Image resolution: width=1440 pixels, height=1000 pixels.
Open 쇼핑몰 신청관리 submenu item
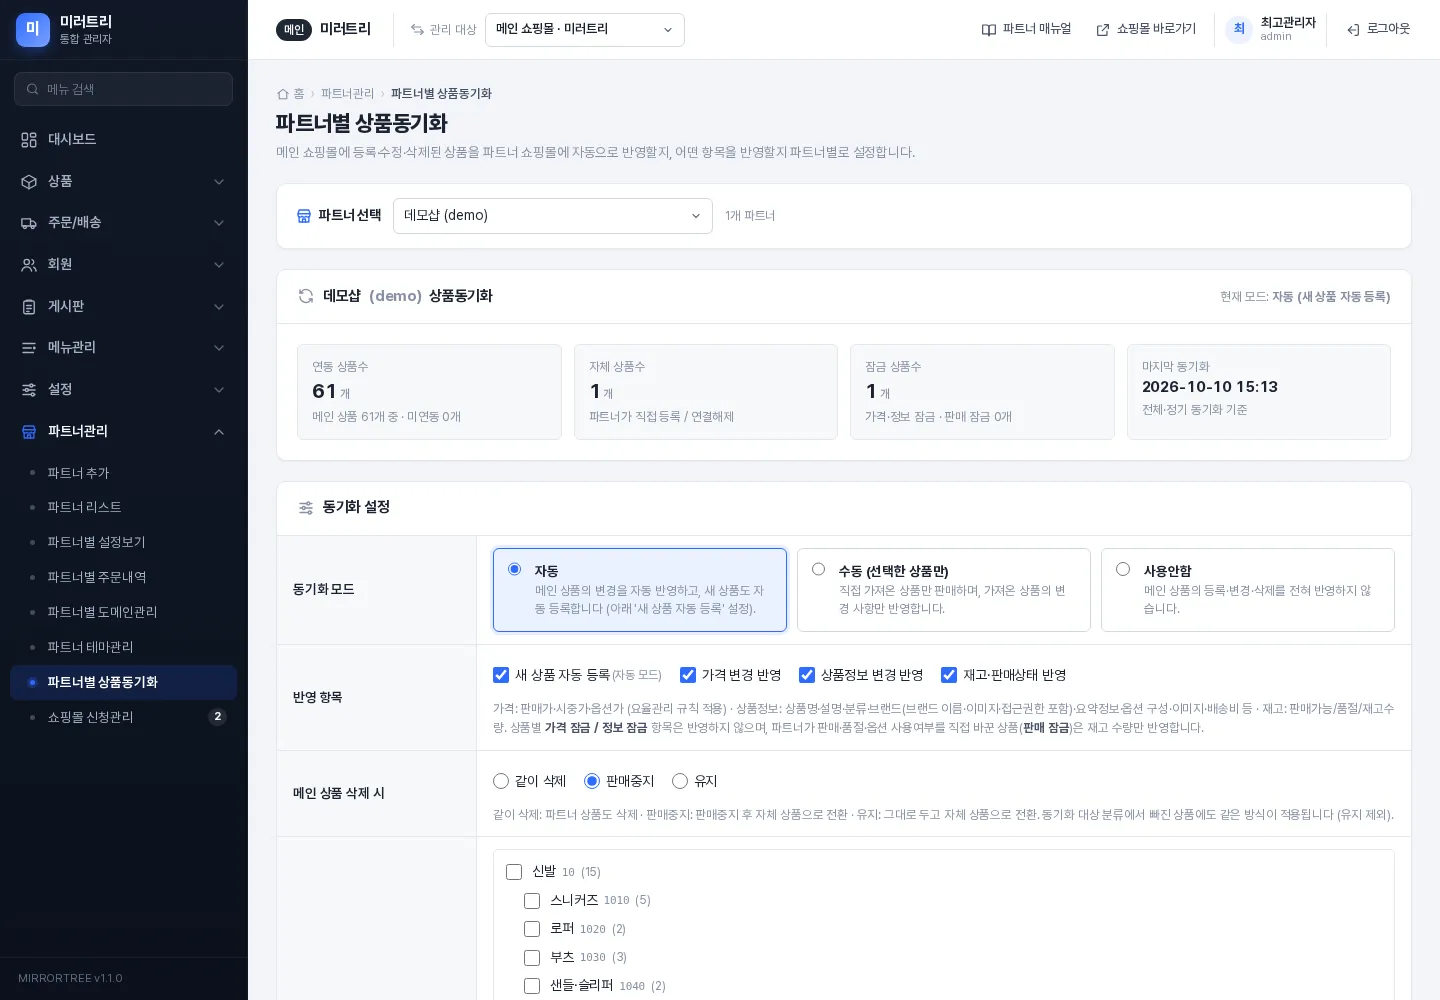coord(124,718)
